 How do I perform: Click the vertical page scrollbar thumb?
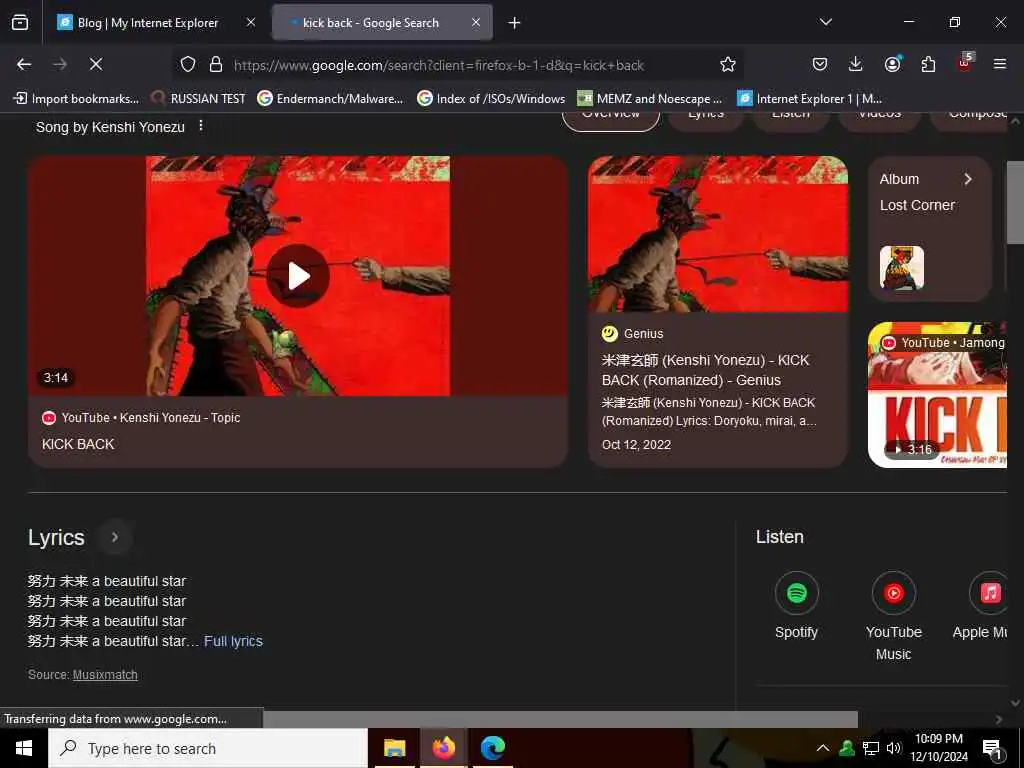point(1015,202)
